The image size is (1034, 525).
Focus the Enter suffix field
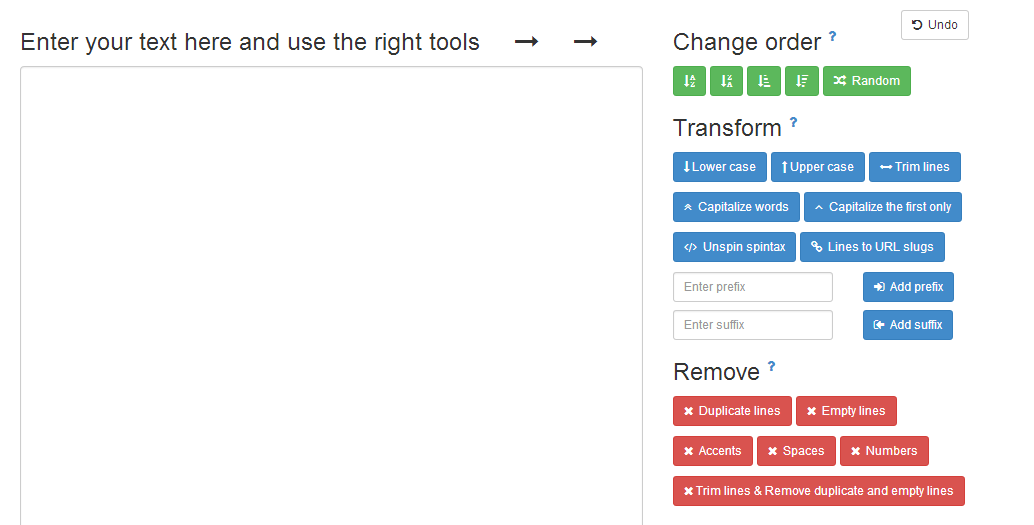tap(753, 325)
